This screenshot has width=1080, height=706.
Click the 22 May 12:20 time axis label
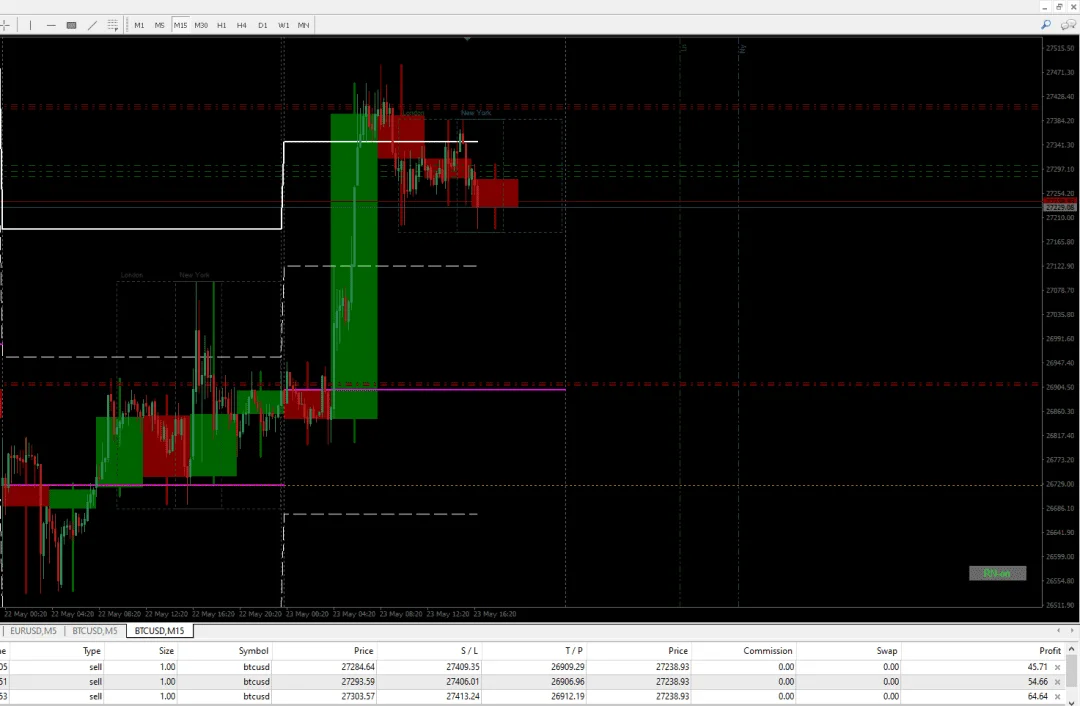click(x=167, y=614)
